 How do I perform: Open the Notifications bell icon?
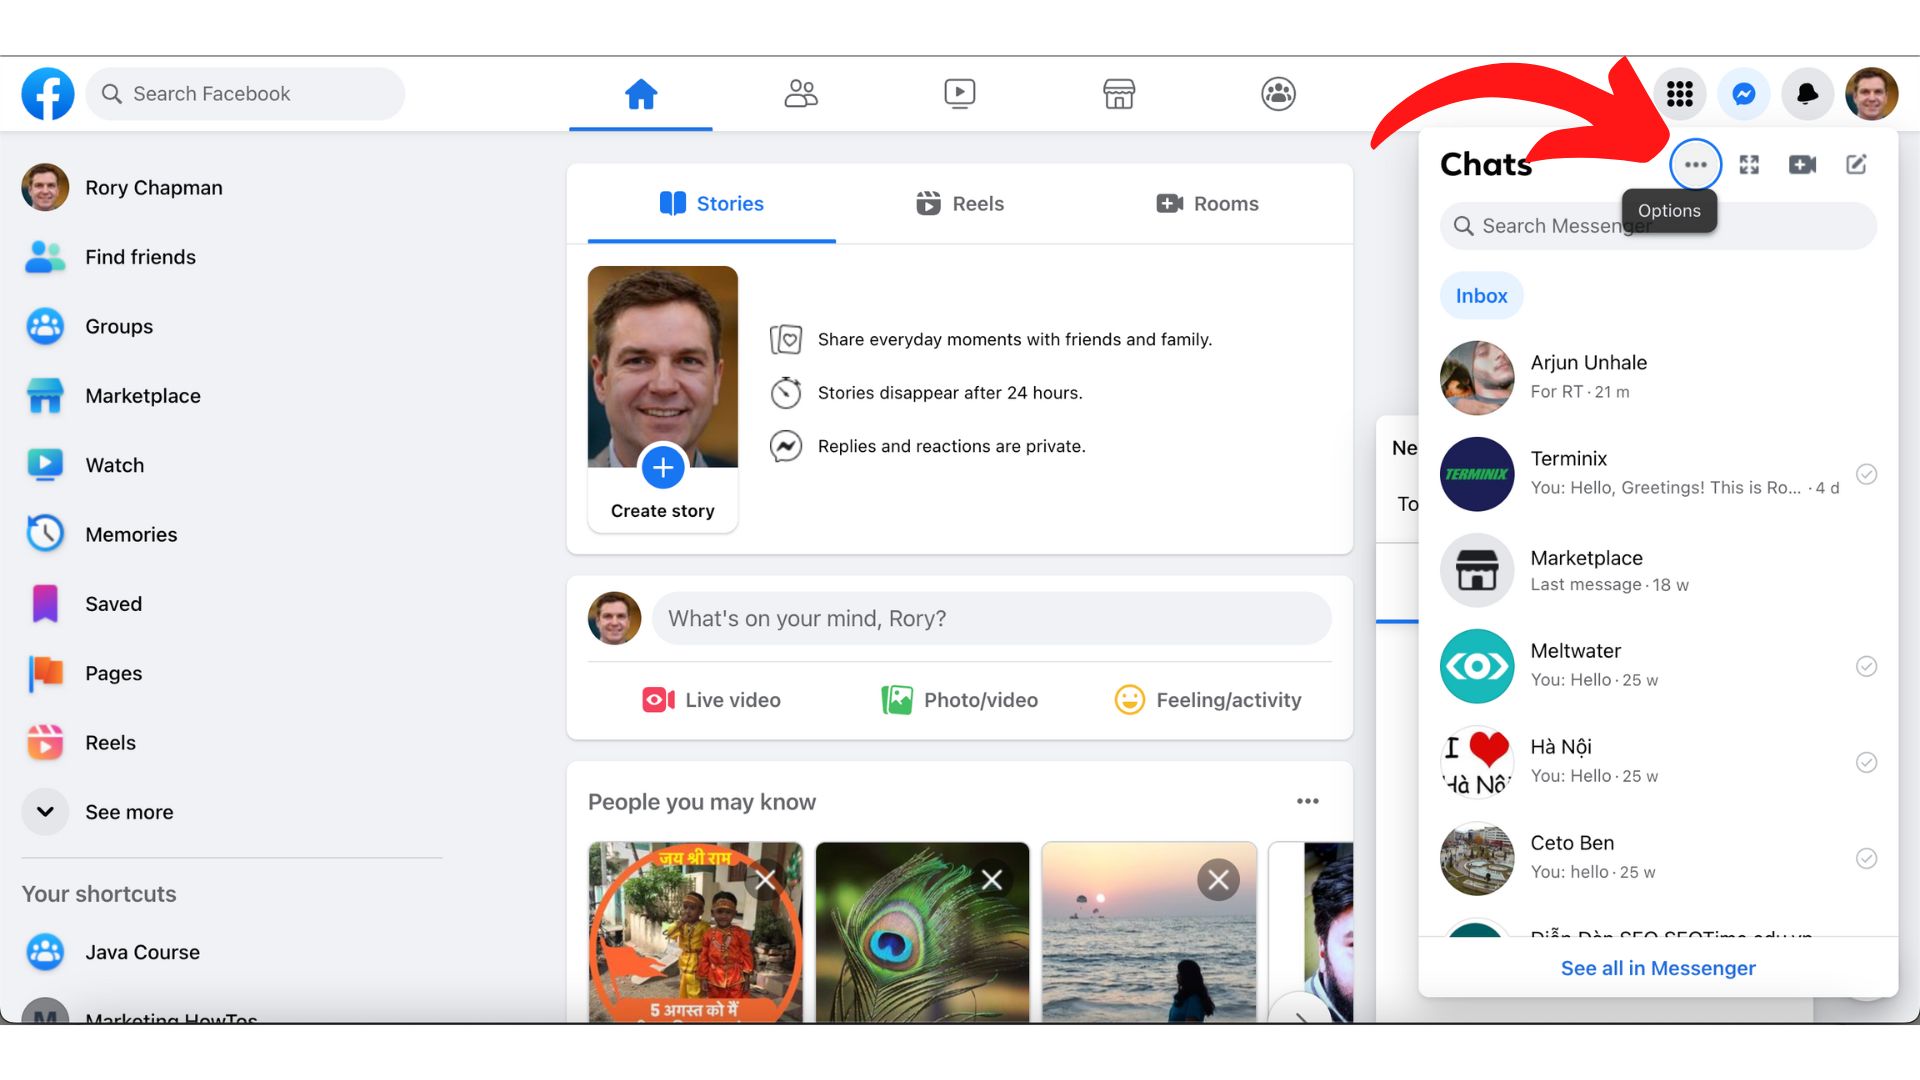(1807, 93)
